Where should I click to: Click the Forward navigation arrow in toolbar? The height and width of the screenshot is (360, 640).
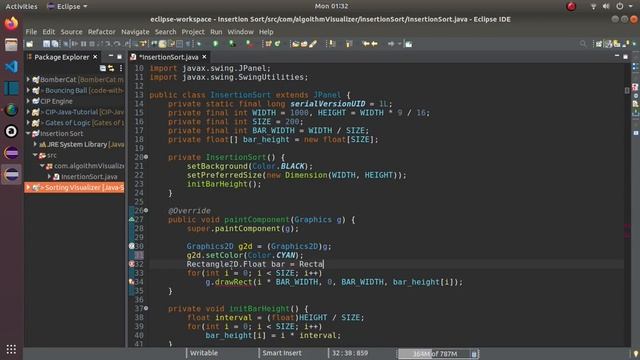click(x=391, y=44)
